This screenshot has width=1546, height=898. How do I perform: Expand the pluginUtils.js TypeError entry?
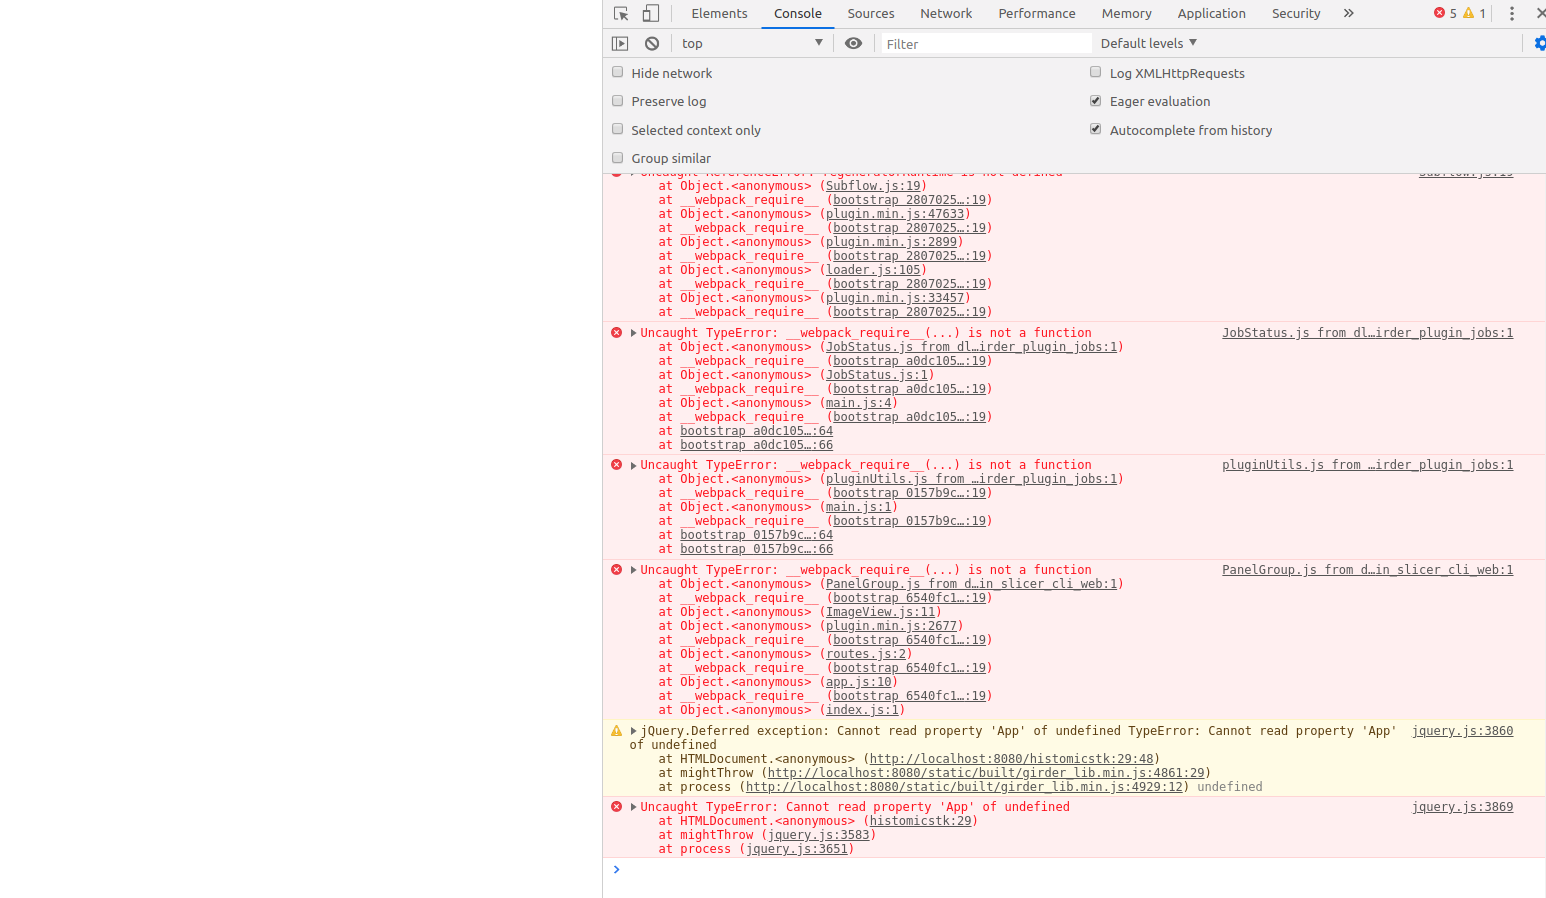634,465
